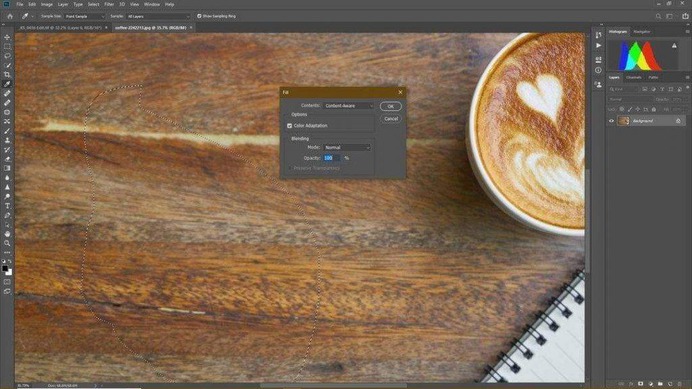Open the workspace switcher dropdown
Screen dimensions: 692x389
point(669,16)
